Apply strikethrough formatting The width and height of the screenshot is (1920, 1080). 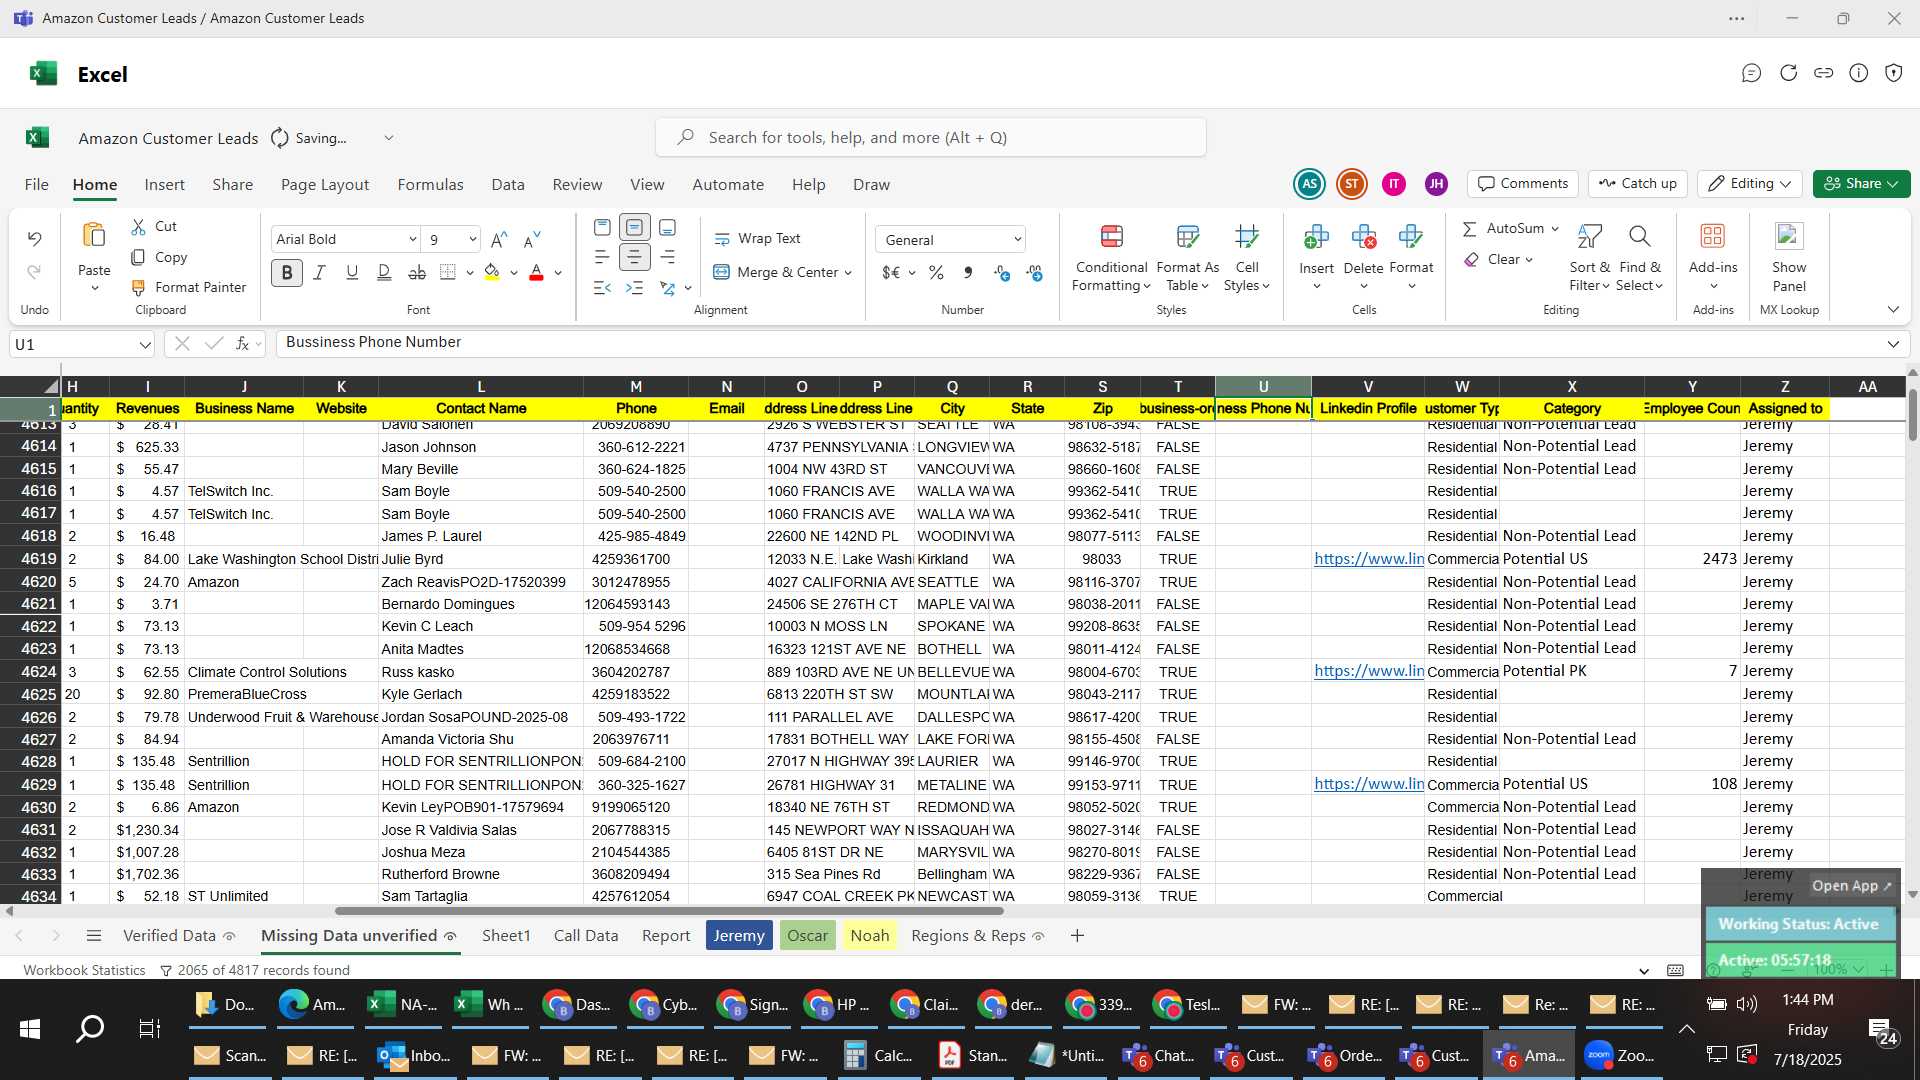coord(417,272)
